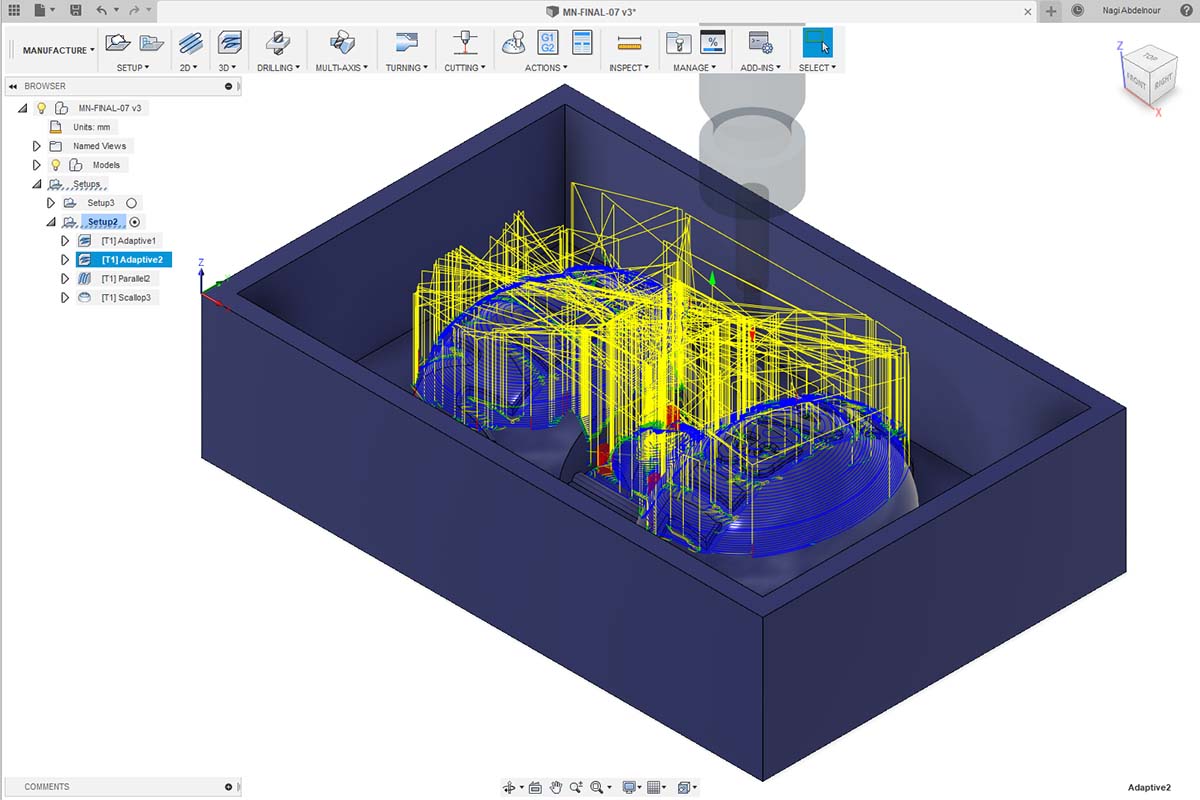The width and height of the screenshot is (1200, 800).
Task: Open the MANUFACTURE workspace dropdown
Action: pos(58,50)
